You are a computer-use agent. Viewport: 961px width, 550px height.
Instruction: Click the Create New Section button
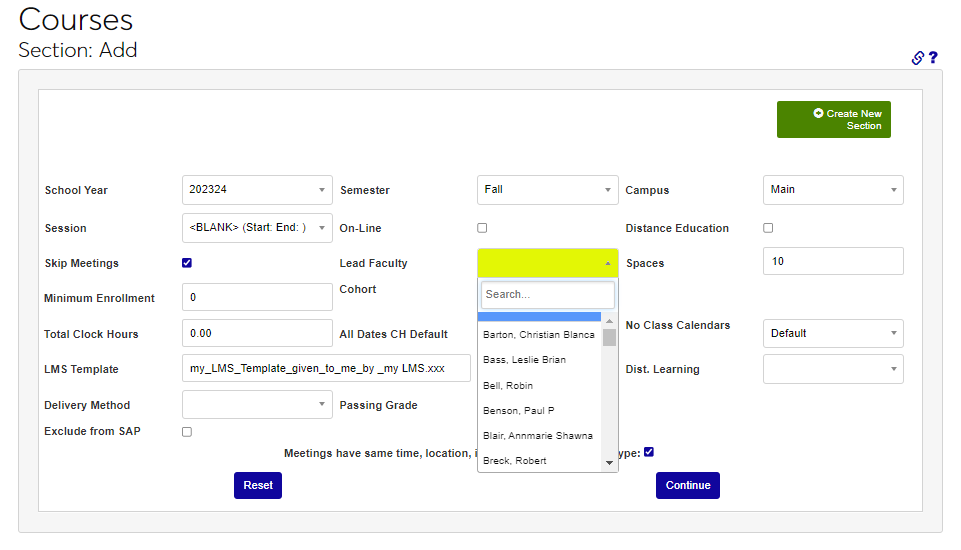pyautogui.click(x=833, y=120)
